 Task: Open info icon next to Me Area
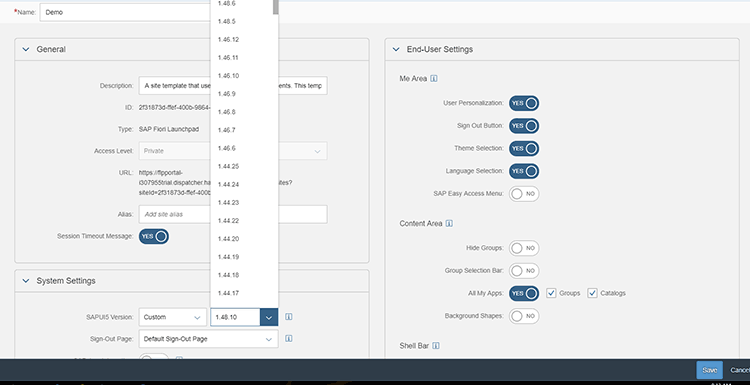[434, 78]
